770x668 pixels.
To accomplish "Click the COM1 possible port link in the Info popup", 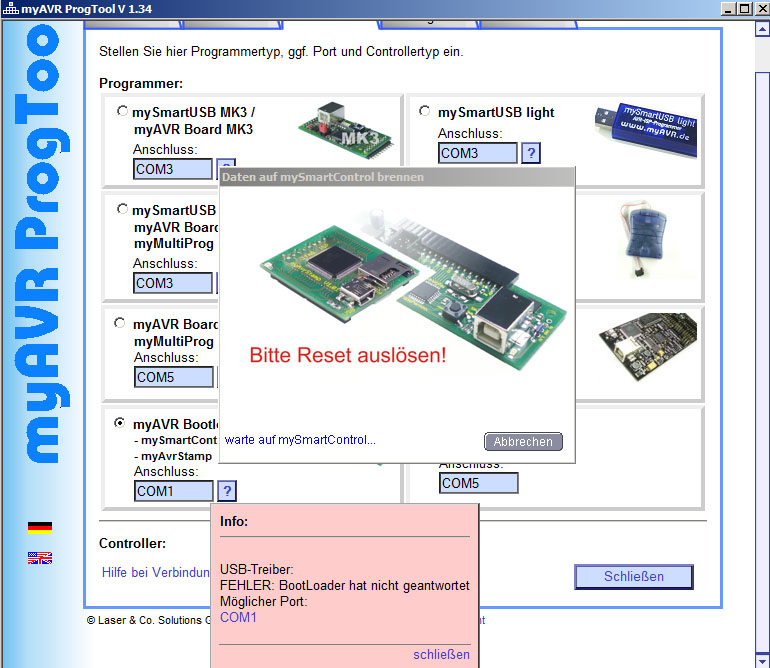I will coord(238,617).
